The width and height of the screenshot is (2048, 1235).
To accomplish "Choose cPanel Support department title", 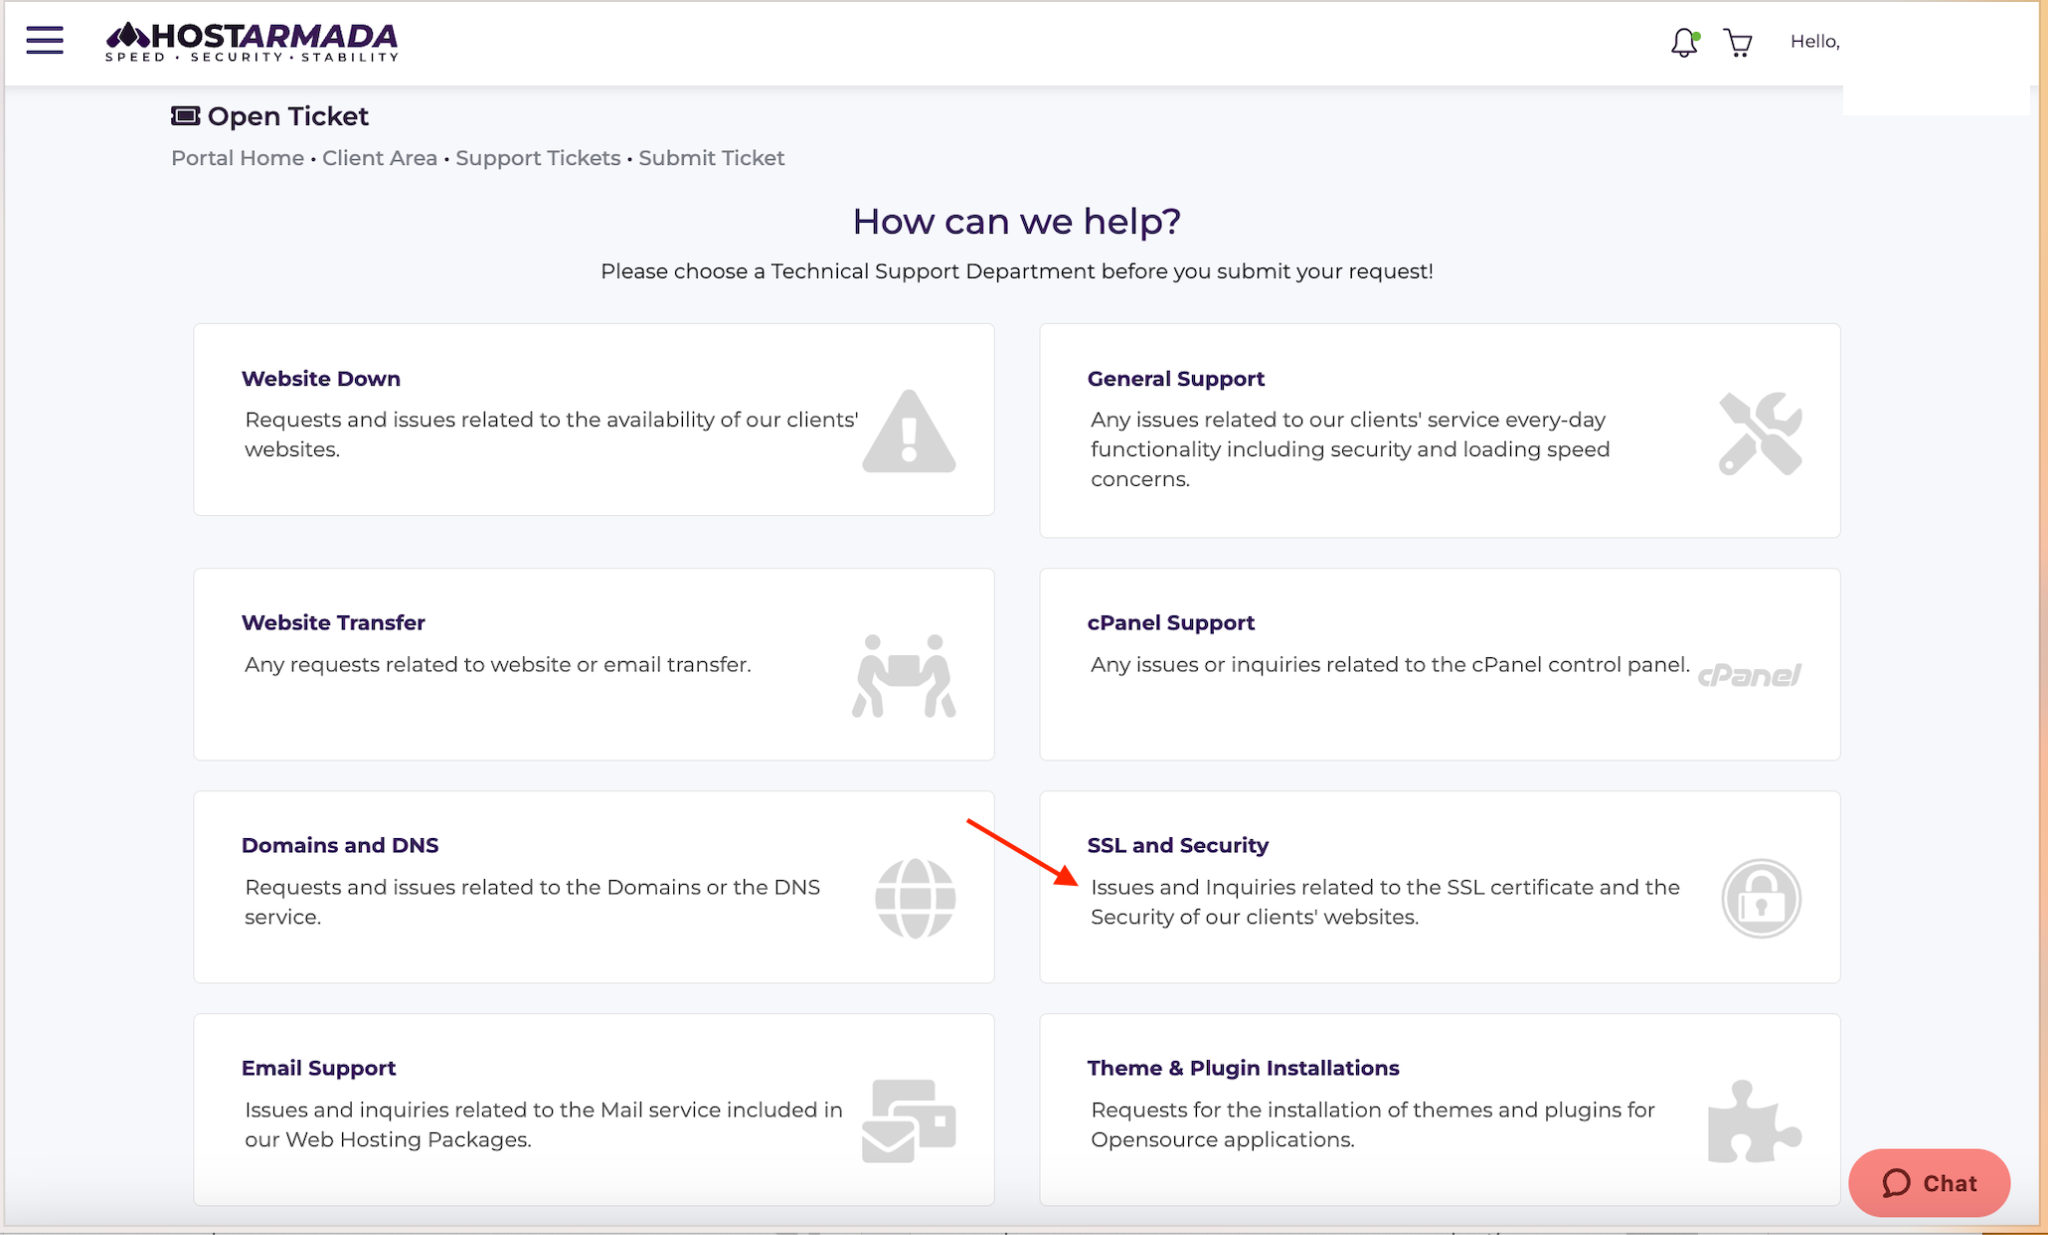I will pyautogui.click(x=1171, y=622).
